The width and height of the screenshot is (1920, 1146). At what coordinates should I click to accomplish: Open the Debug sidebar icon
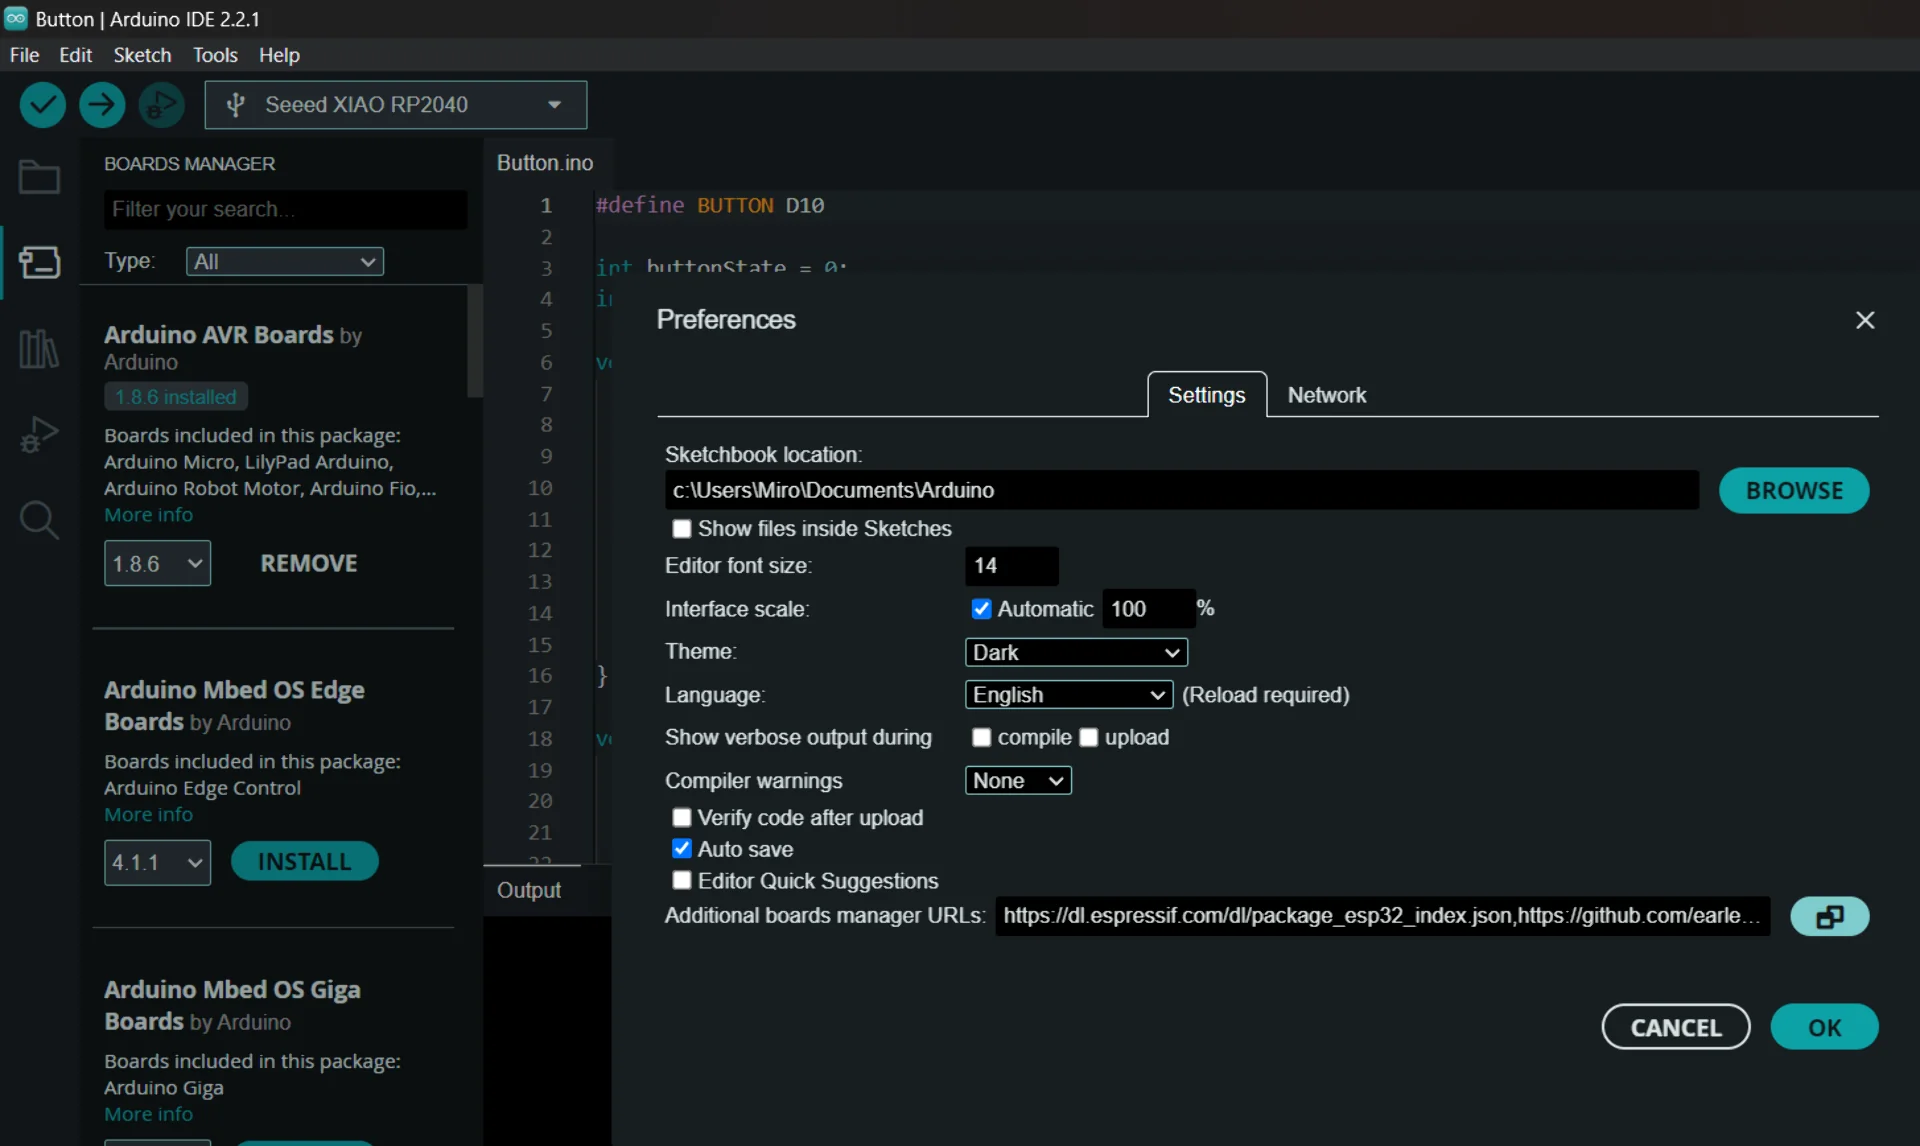[x=39, y=435]
